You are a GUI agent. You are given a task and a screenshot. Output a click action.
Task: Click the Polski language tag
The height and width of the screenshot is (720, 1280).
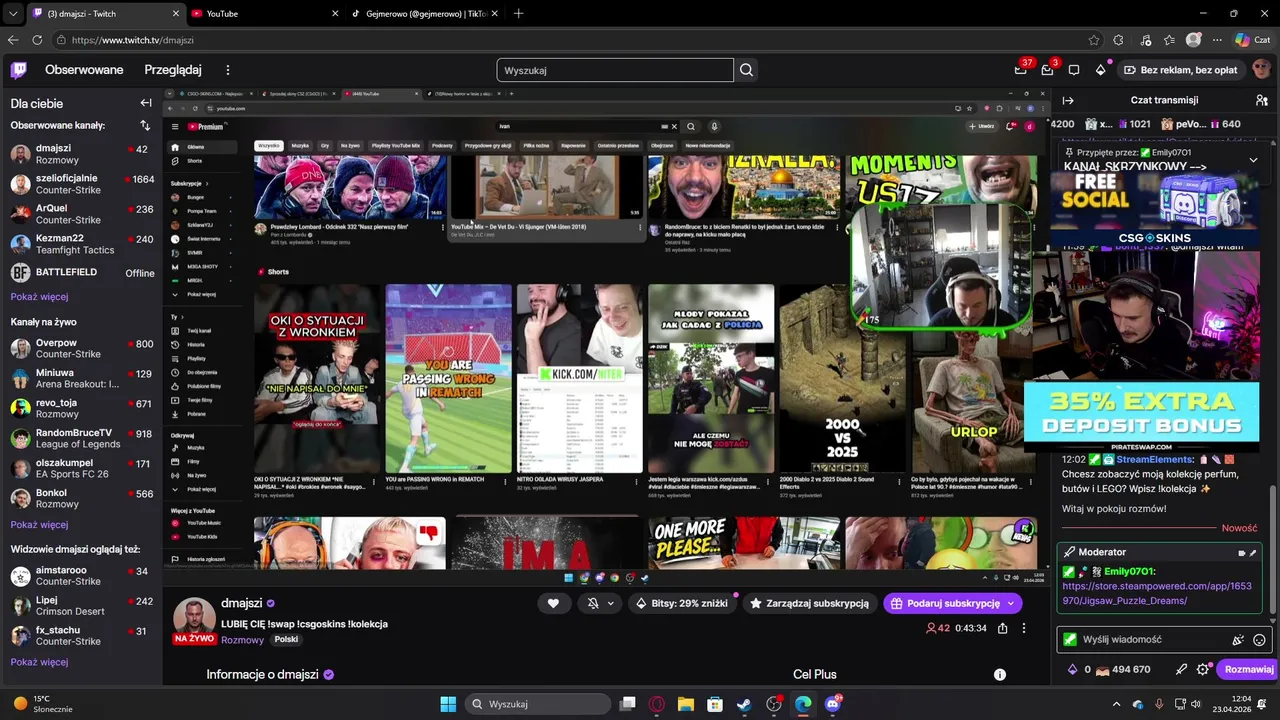286,640
